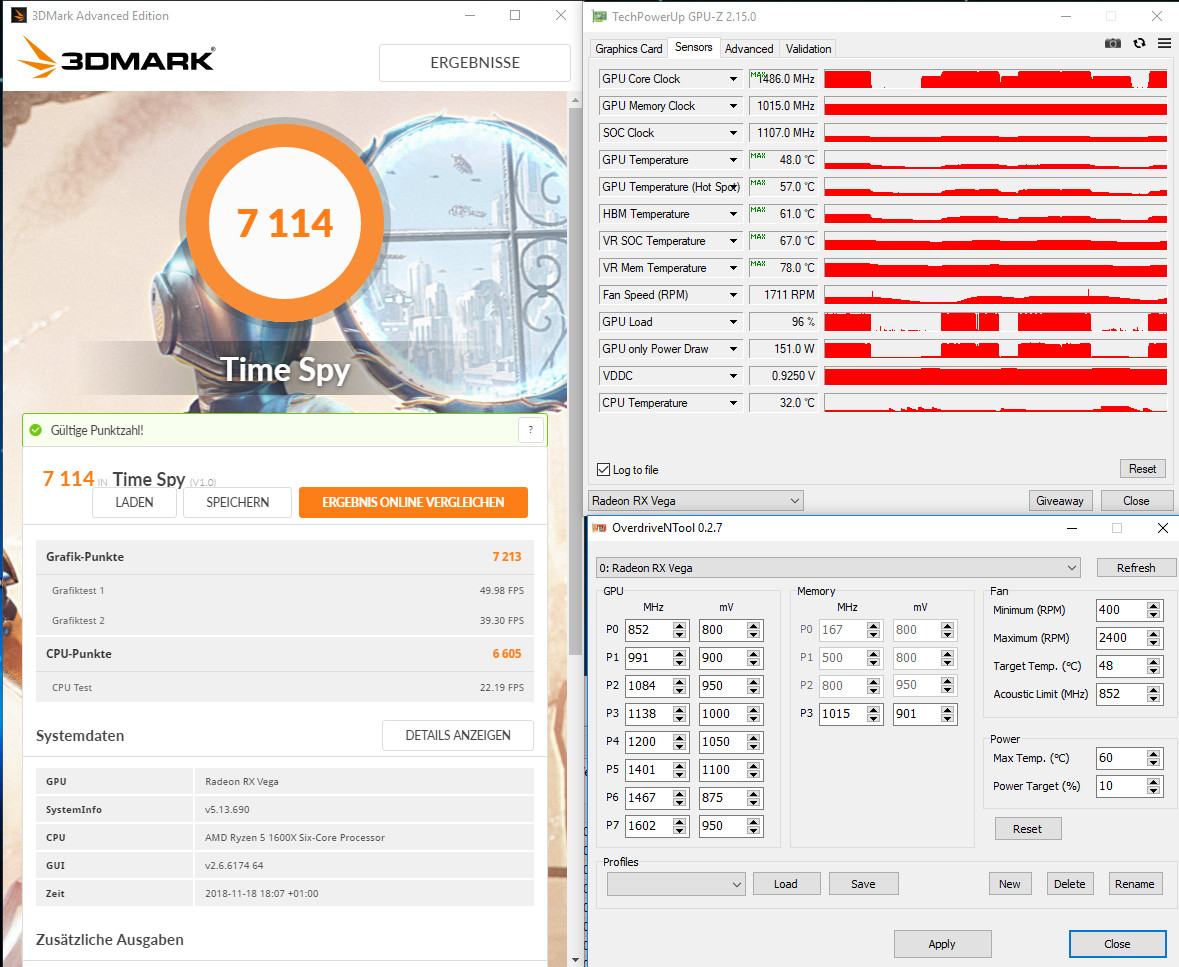Click Memory P3 mV stepper arrows

point(947,714)
